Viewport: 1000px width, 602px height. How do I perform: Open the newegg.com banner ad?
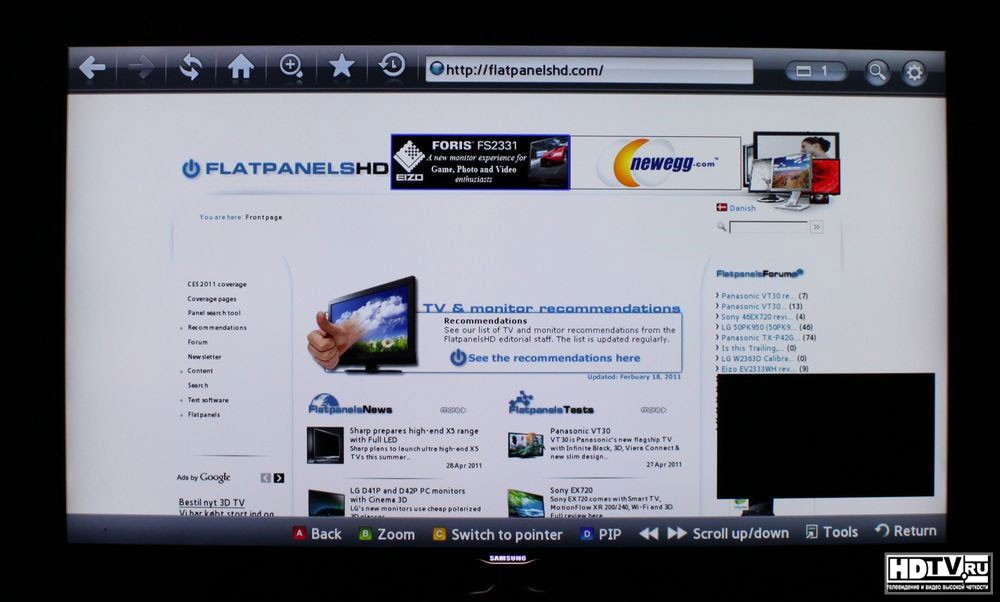pos(656,163)
